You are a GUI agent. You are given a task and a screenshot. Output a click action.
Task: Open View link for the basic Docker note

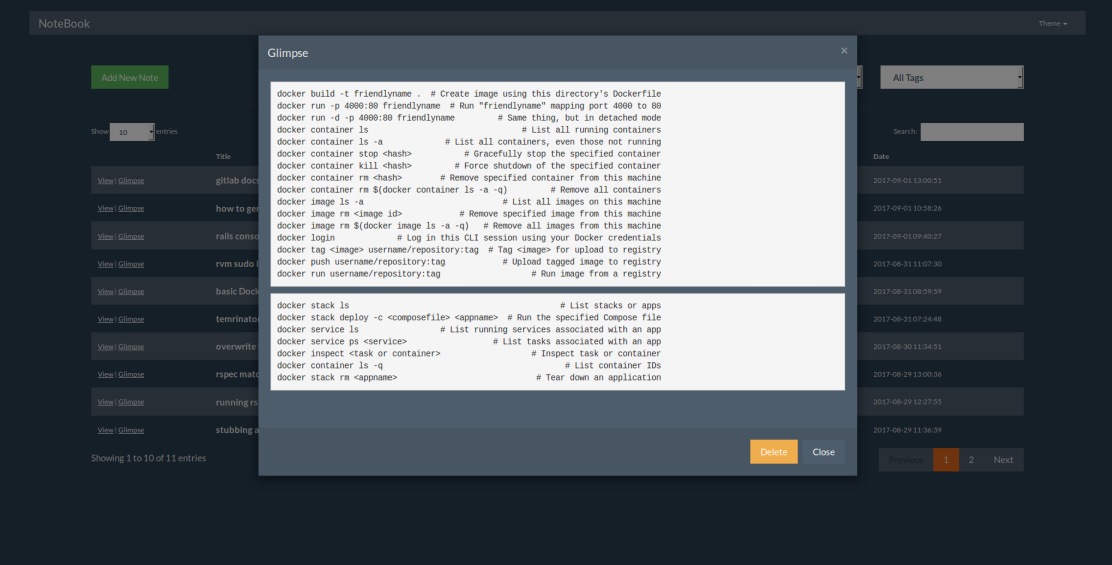tap(105, 291)
